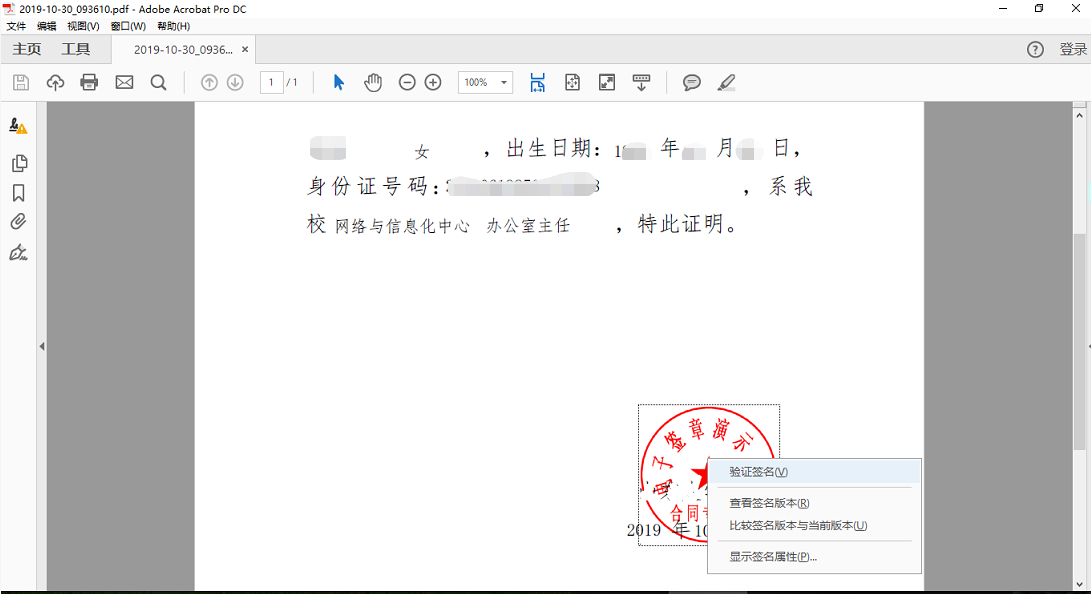Click the text 出生日期
This screenshot has height=594, width=1091.
click(549, 148)
